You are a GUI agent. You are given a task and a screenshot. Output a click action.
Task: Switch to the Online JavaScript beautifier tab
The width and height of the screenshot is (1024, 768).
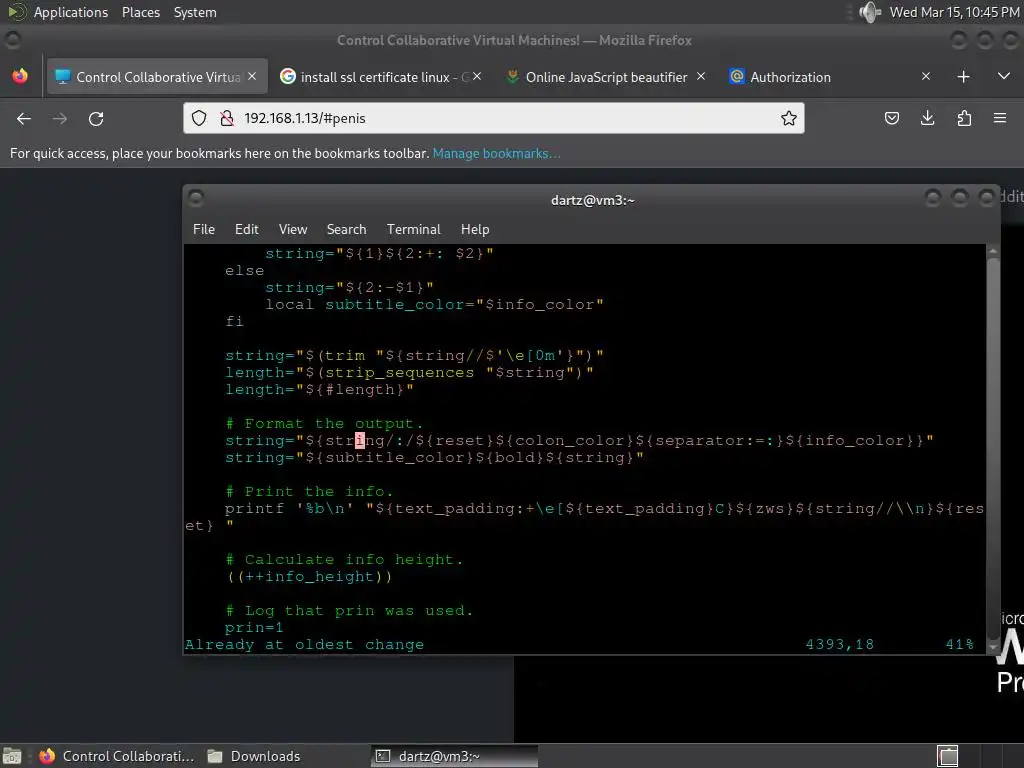pos(605,77)
